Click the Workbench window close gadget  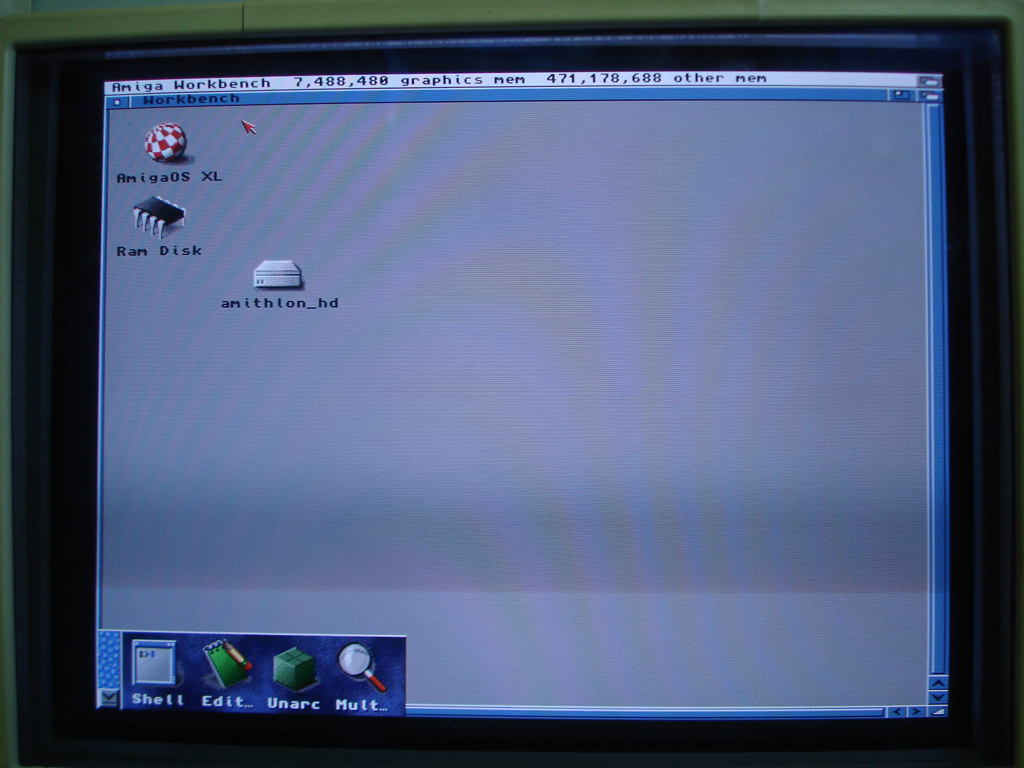point(117,102)
